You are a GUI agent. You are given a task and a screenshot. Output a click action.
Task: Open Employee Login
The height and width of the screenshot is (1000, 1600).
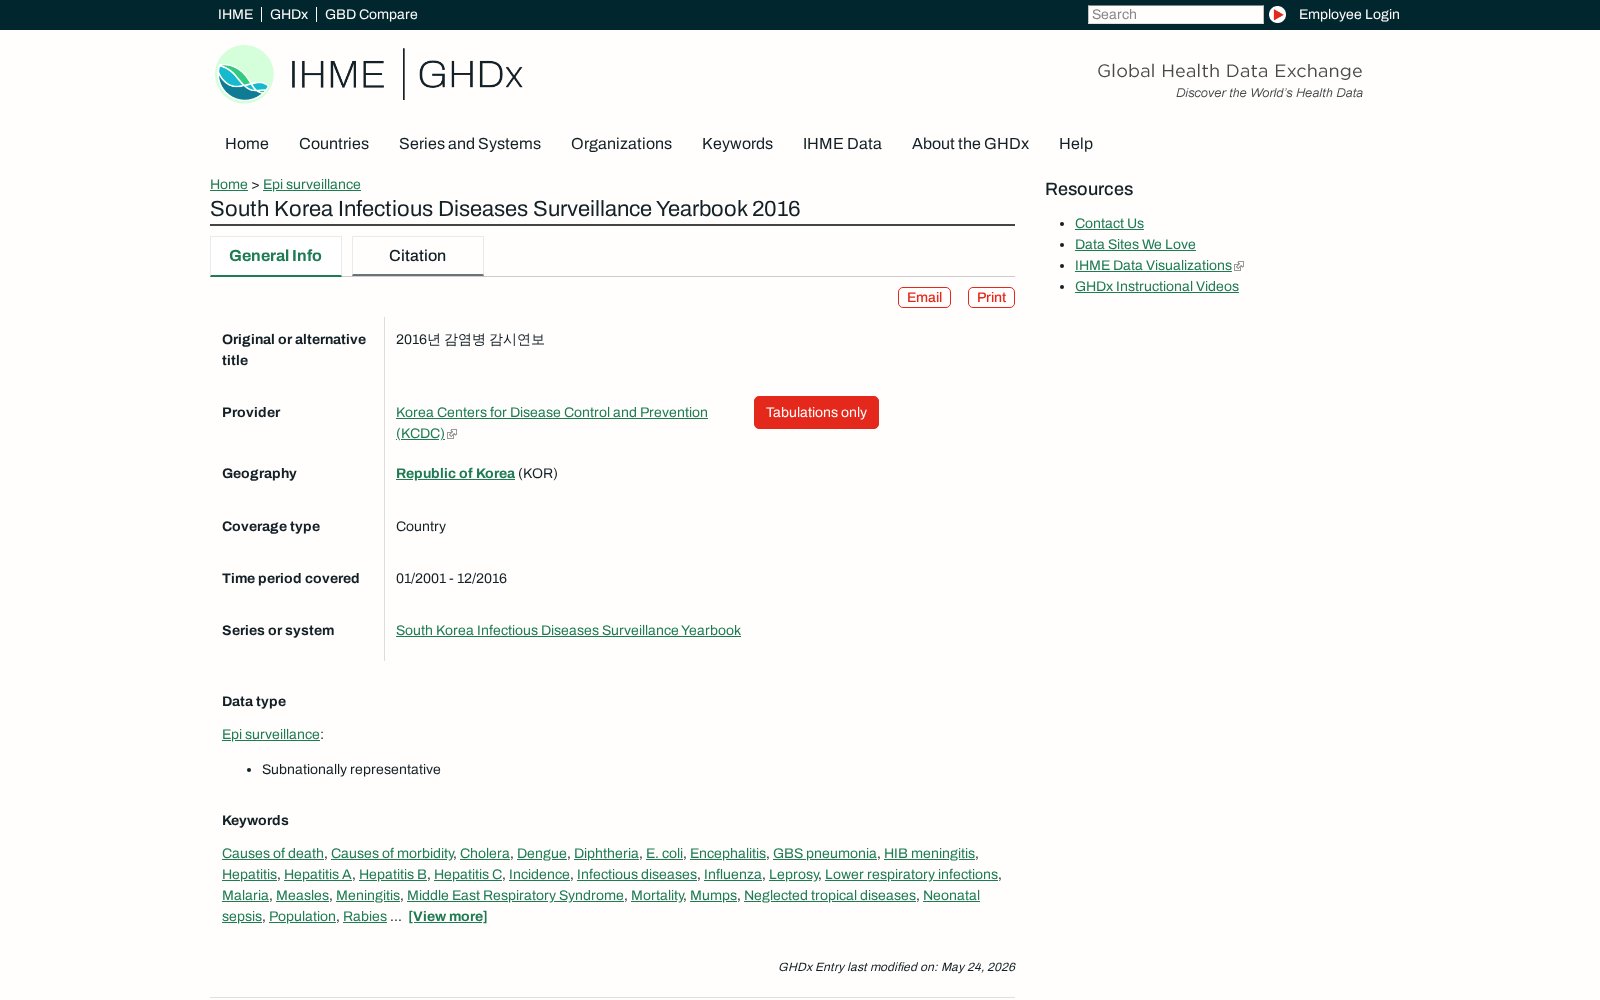coord(1349,14)
